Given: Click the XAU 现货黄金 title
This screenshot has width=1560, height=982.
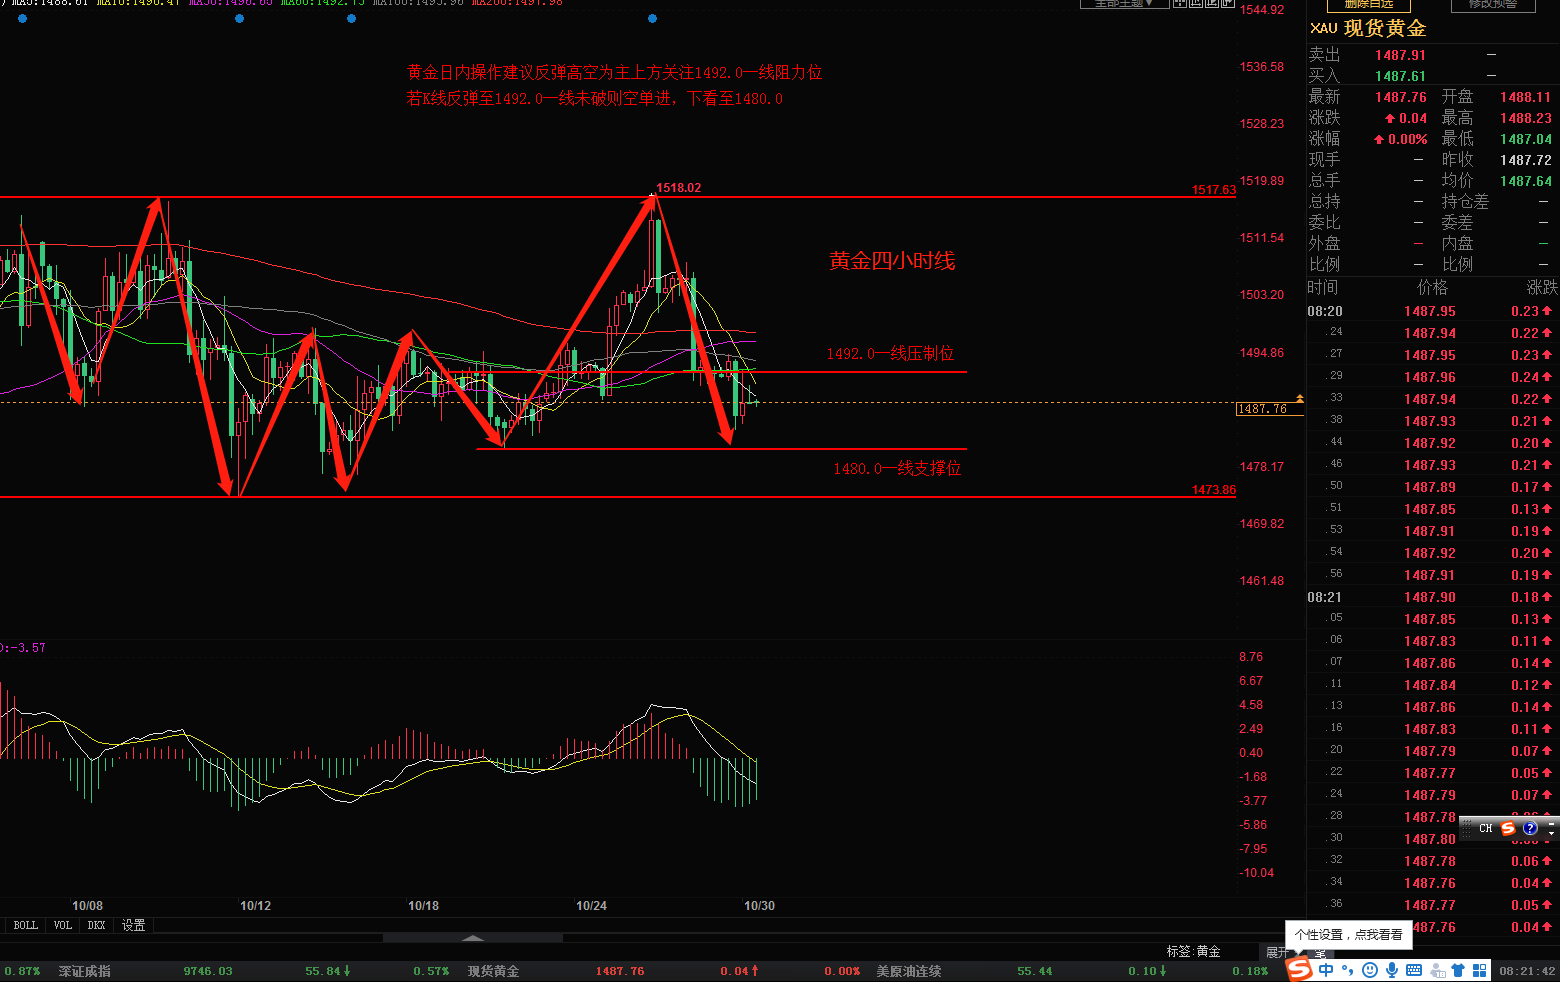Looking at the screenshot, I should [1368, 28].
